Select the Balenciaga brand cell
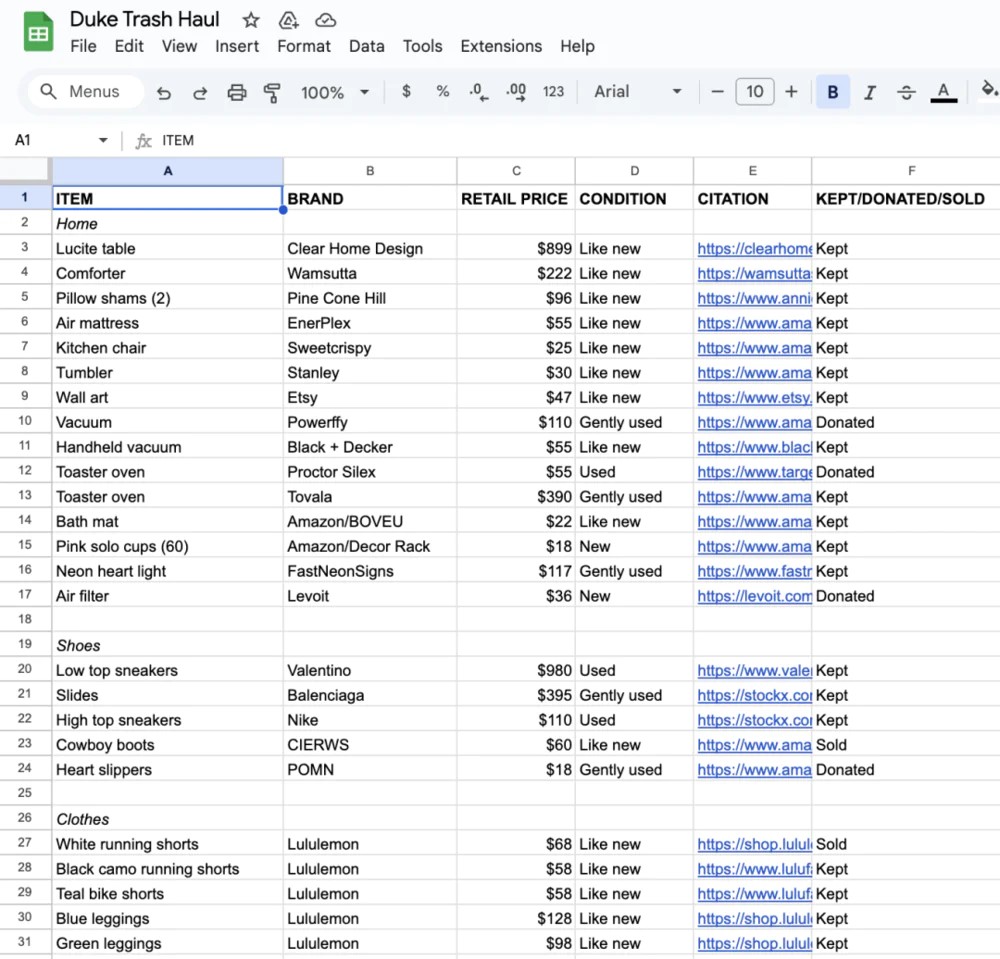The height and width of the screenshot is (959, 1000). coord(370,696)
